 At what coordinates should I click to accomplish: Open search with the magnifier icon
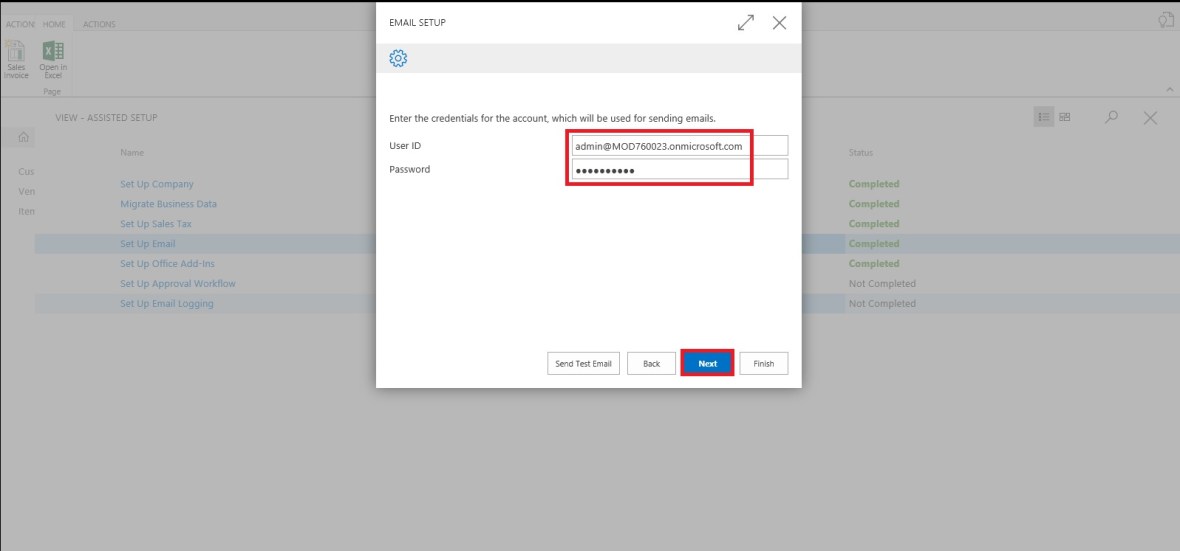(x=1111, y=117)
